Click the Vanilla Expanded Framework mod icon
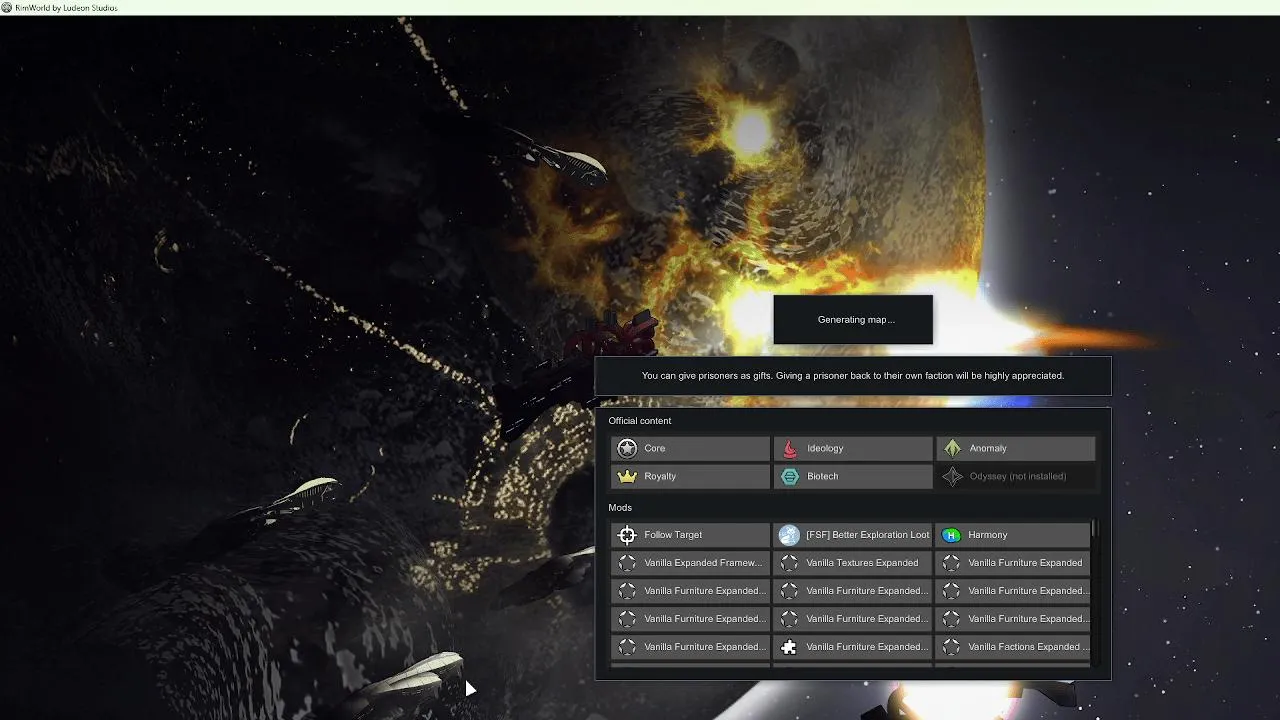This screenshot has height=720, width=1280. [627, 563]
